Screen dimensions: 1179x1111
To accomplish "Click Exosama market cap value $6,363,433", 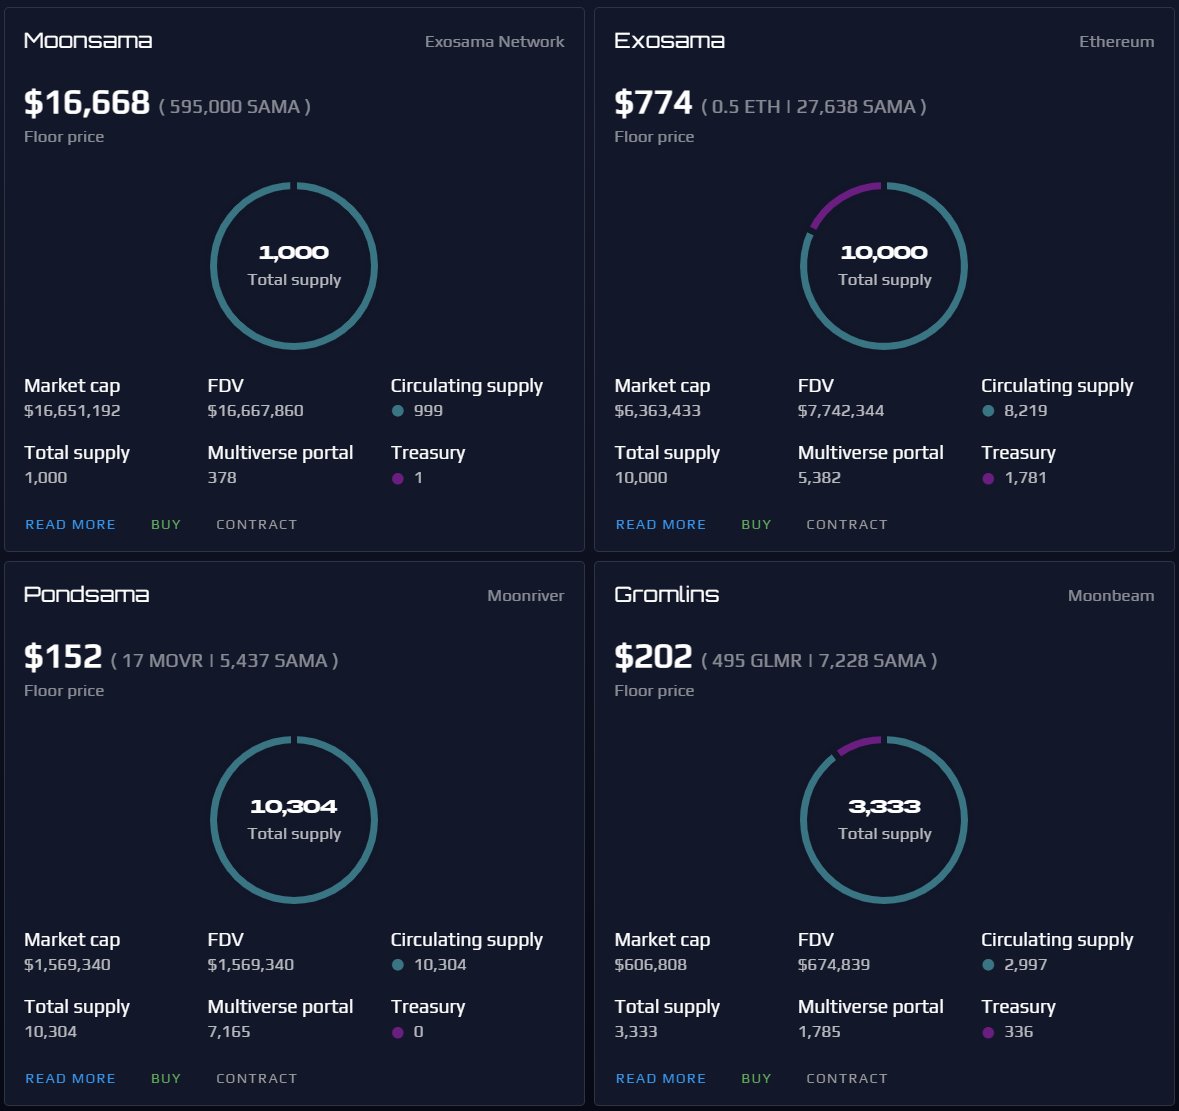I will click(x=657, y=410).
